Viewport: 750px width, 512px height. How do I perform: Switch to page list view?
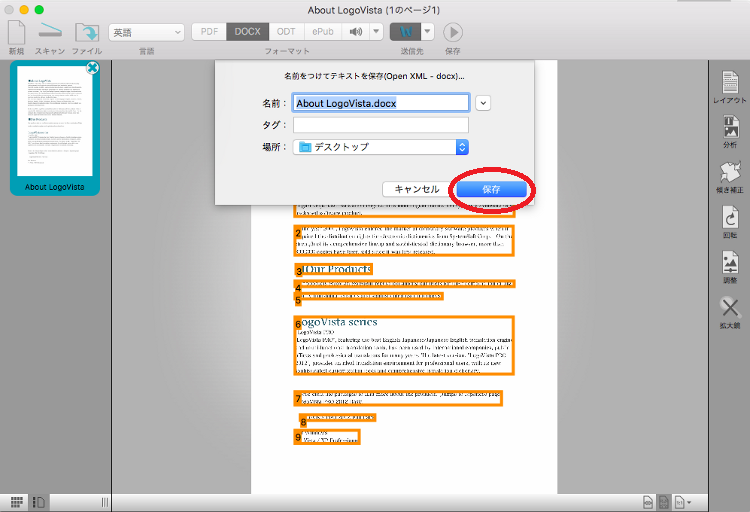[40, 501]
